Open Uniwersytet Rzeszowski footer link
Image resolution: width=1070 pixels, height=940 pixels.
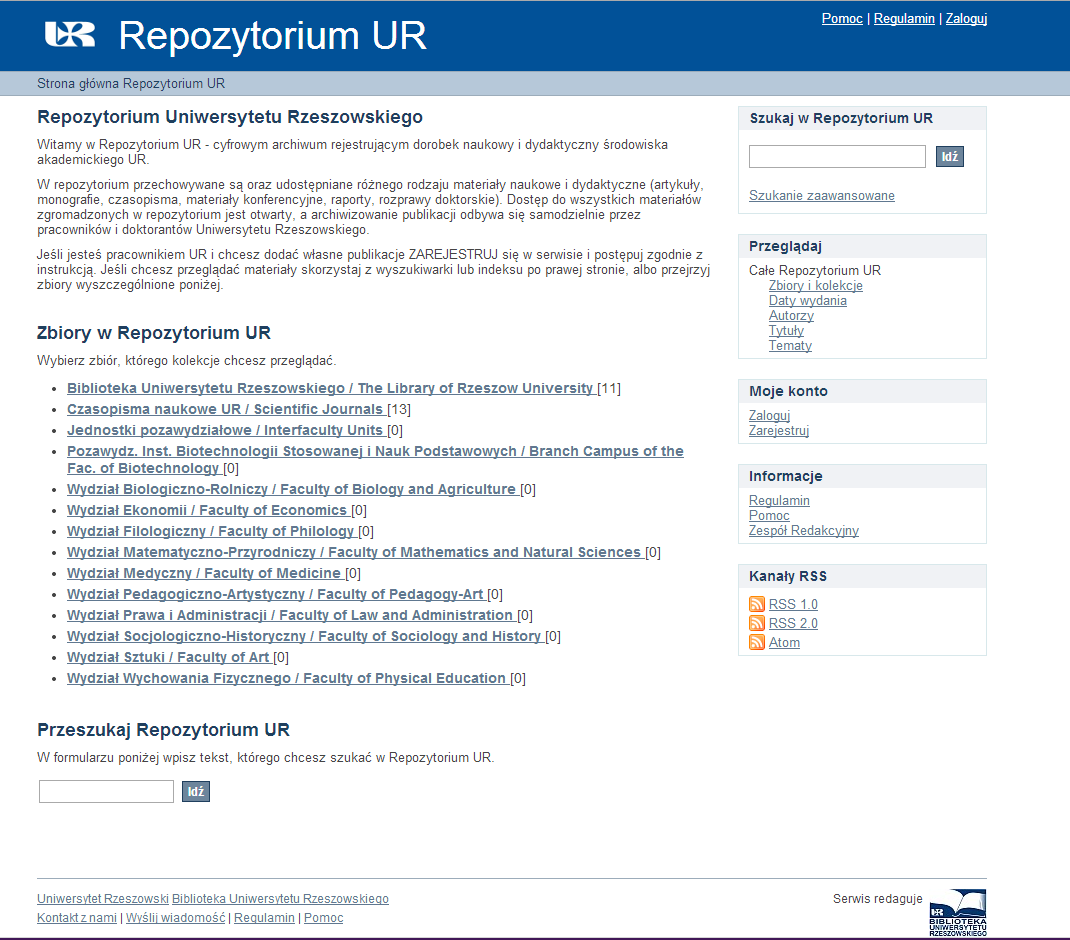point(102,899)
